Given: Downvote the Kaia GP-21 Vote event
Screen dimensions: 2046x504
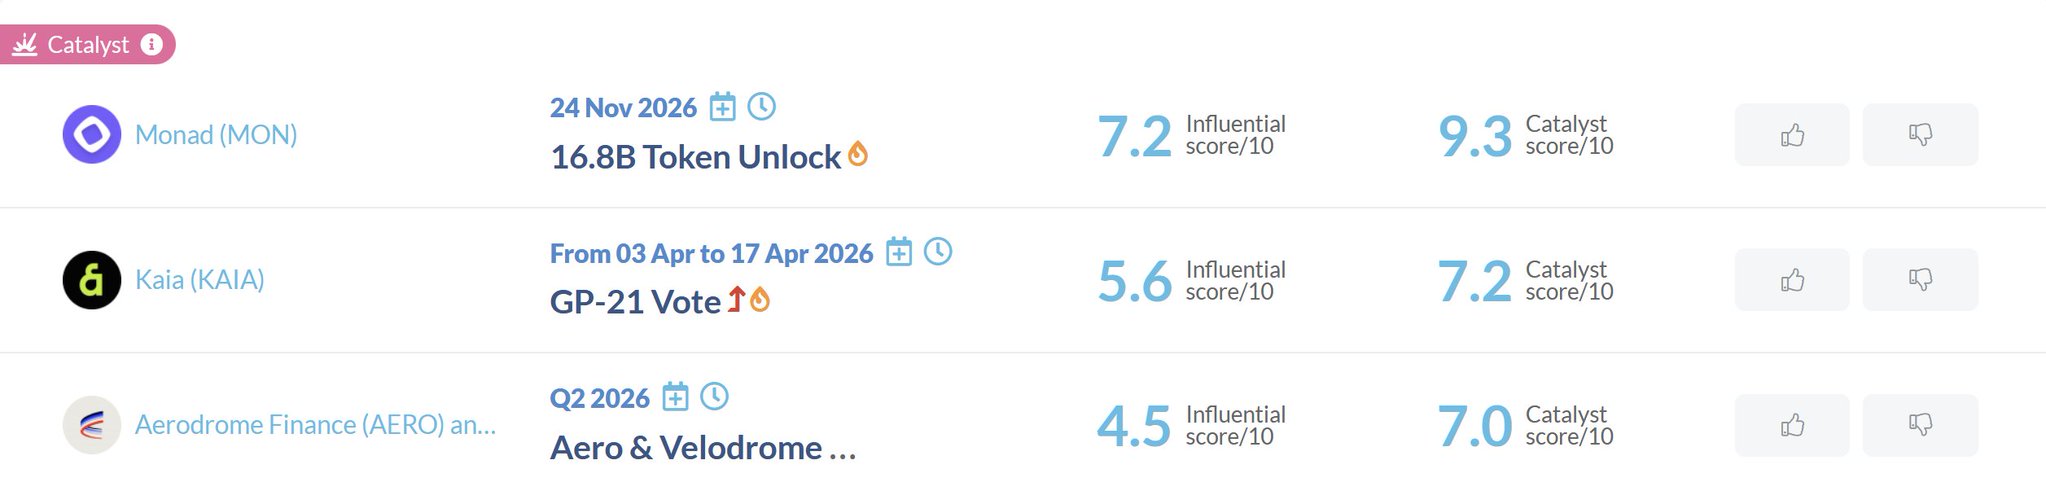Looking at the screenshot, I should point(1920,280).
